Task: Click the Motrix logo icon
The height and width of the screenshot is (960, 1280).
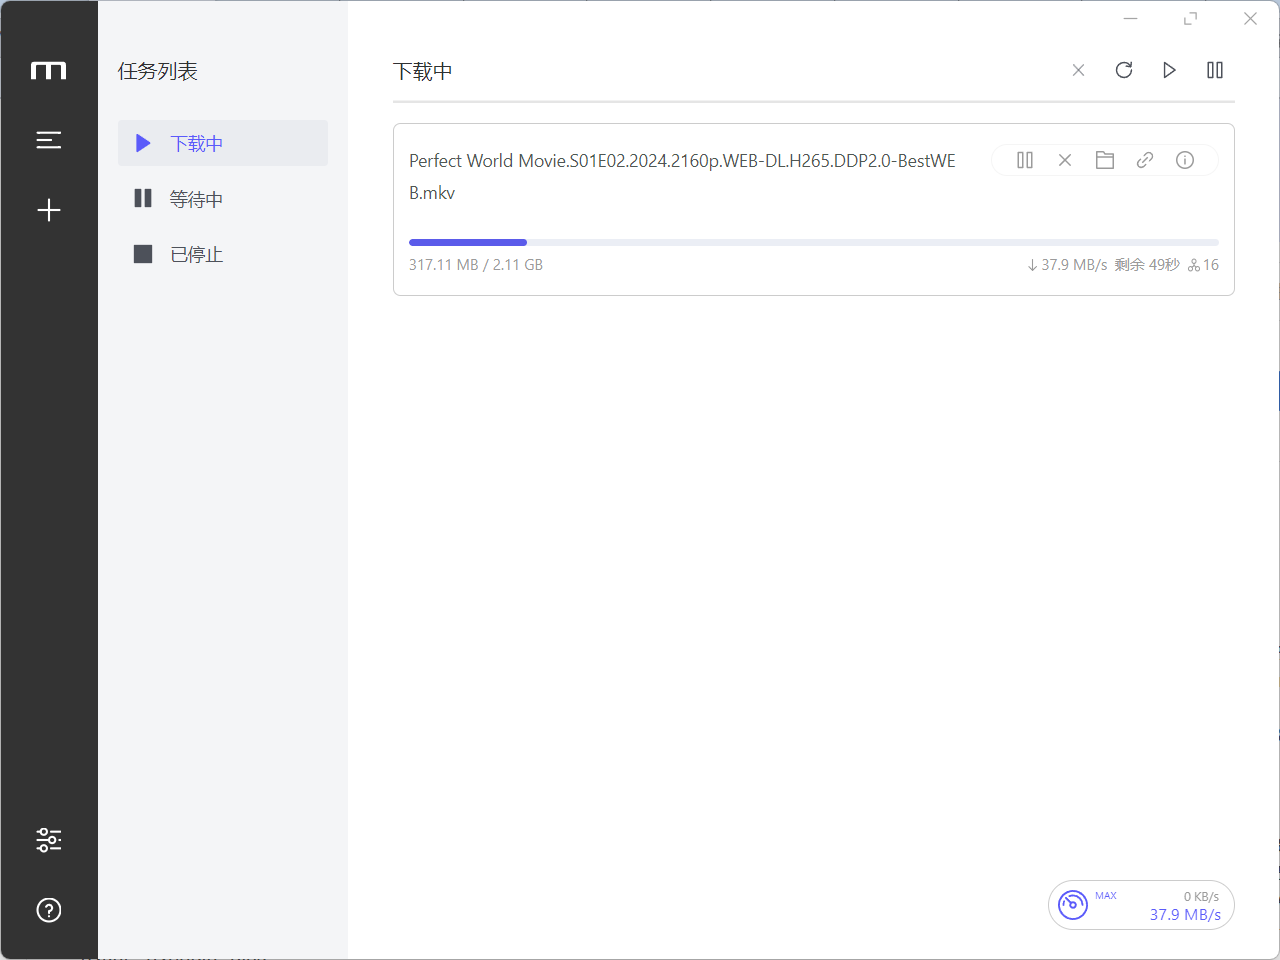Action: (48, 71)
